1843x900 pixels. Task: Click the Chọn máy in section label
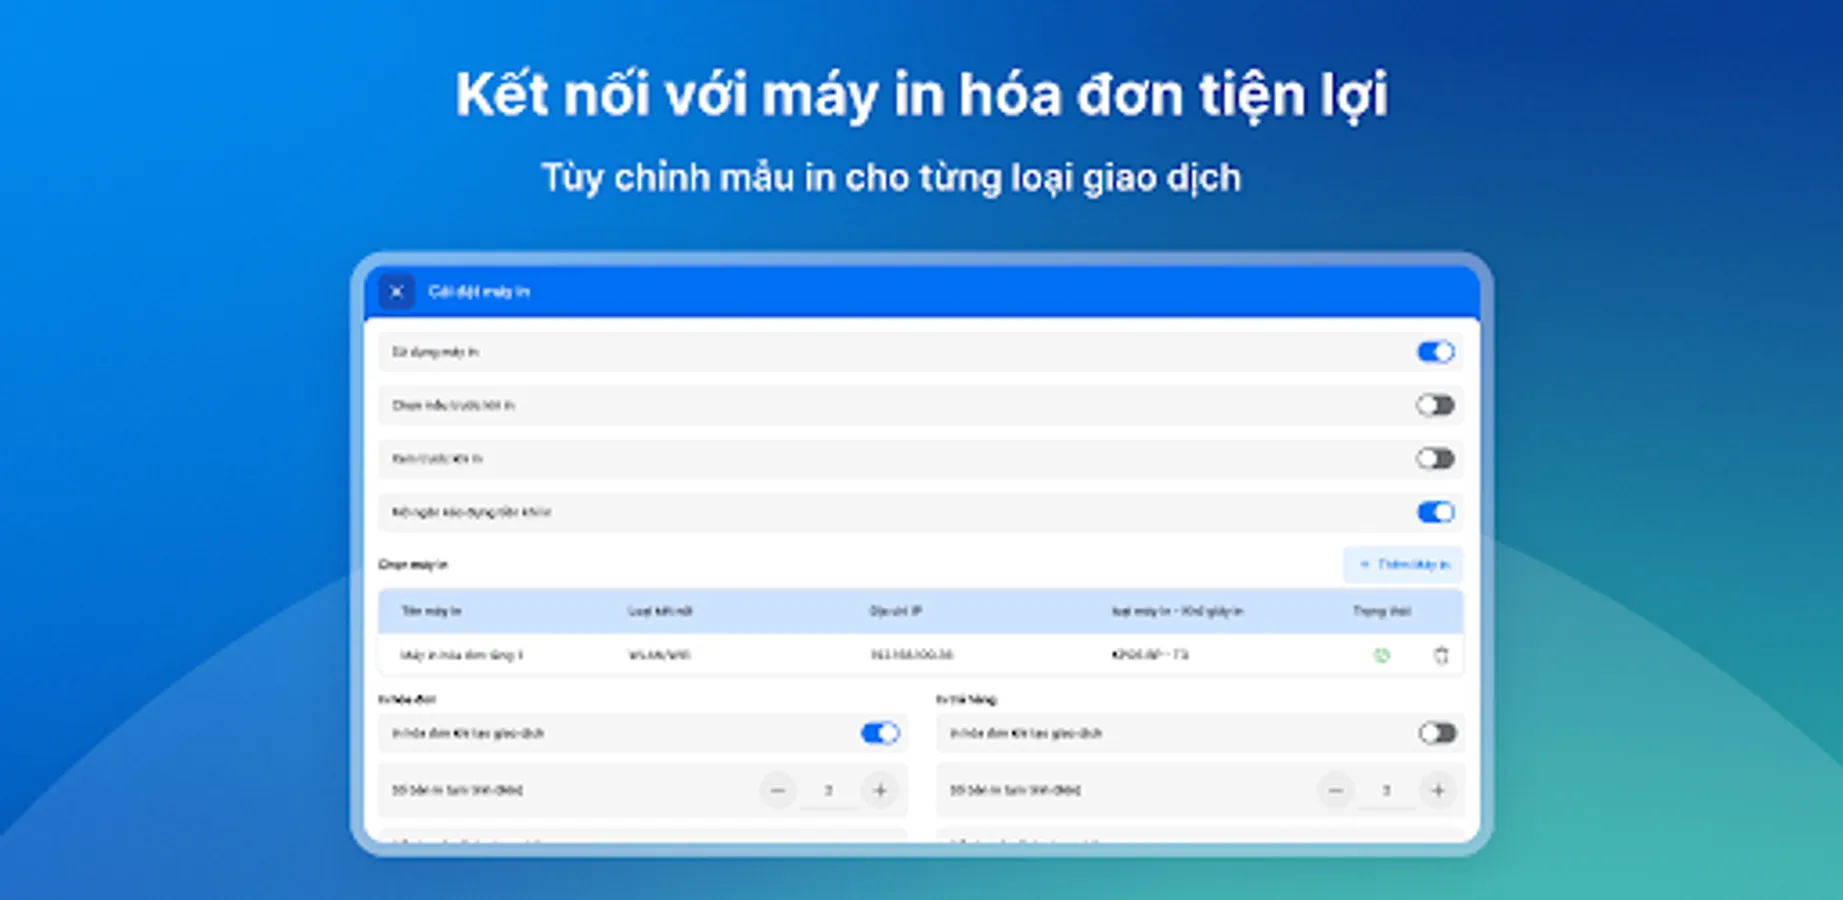(x=413, y=565)
